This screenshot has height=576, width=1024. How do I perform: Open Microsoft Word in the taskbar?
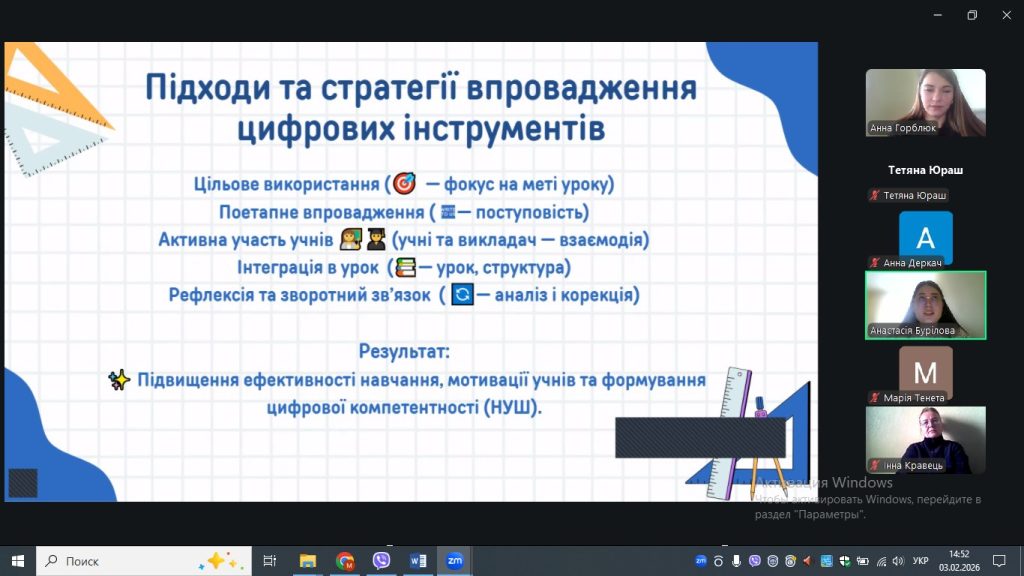coord(418,561)
